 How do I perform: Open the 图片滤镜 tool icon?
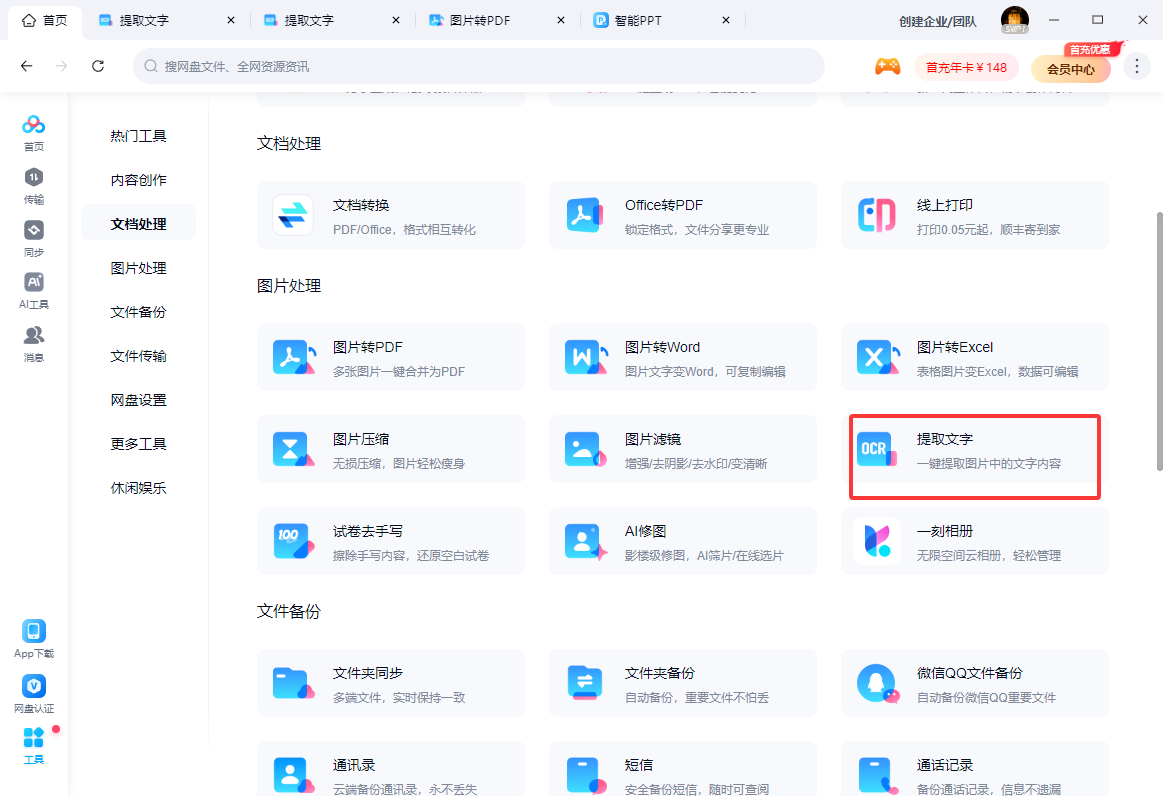(585, 449)
